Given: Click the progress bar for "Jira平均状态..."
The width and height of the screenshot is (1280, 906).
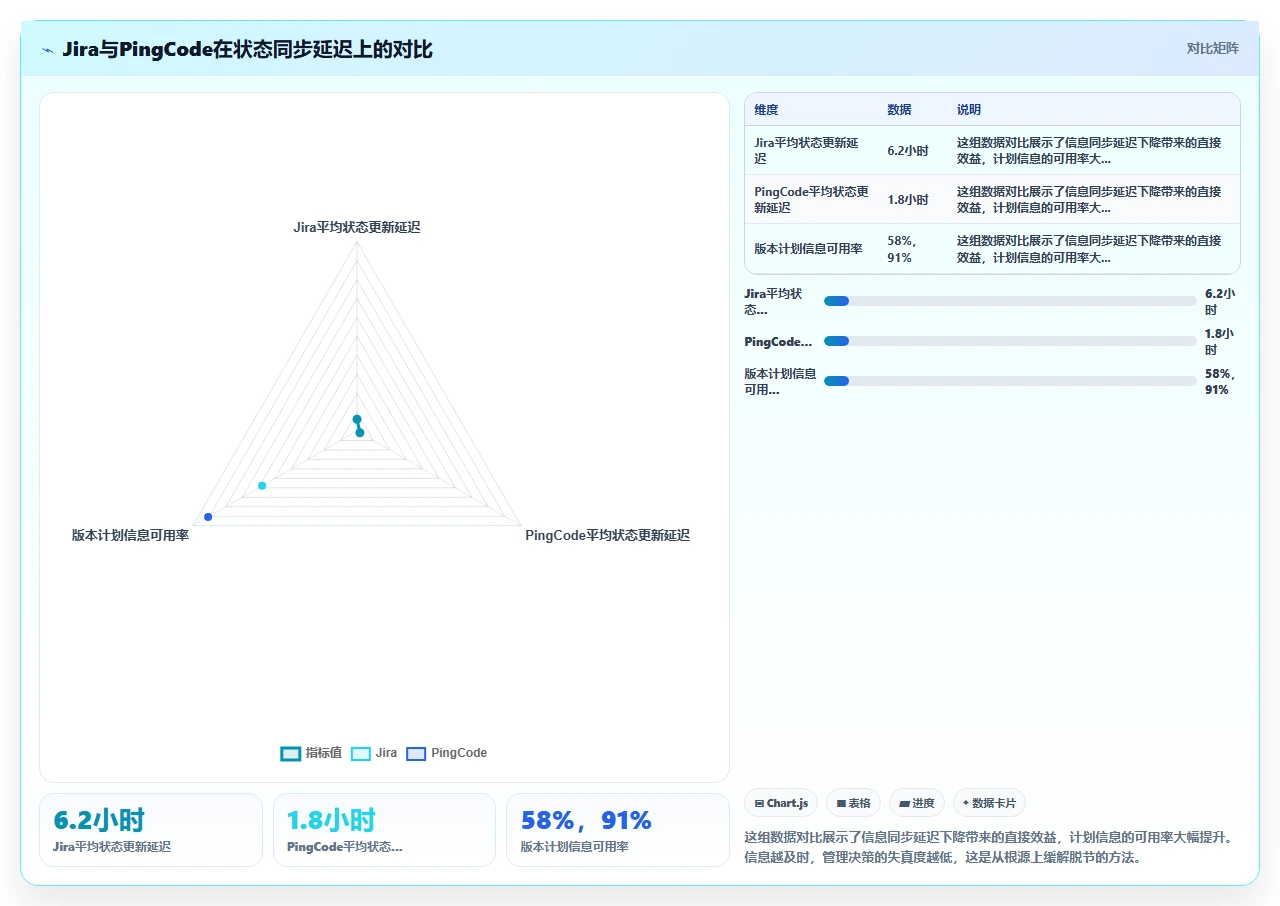Looking at the screenshot, I should click(x=1010, y=301).
